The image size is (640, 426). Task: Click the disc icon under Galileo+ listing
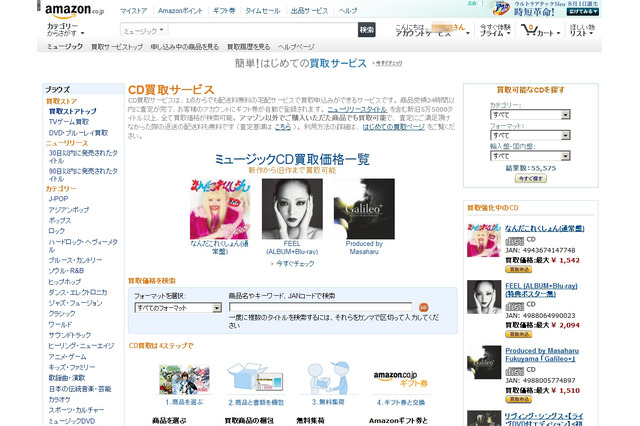(x=514, y=371)
